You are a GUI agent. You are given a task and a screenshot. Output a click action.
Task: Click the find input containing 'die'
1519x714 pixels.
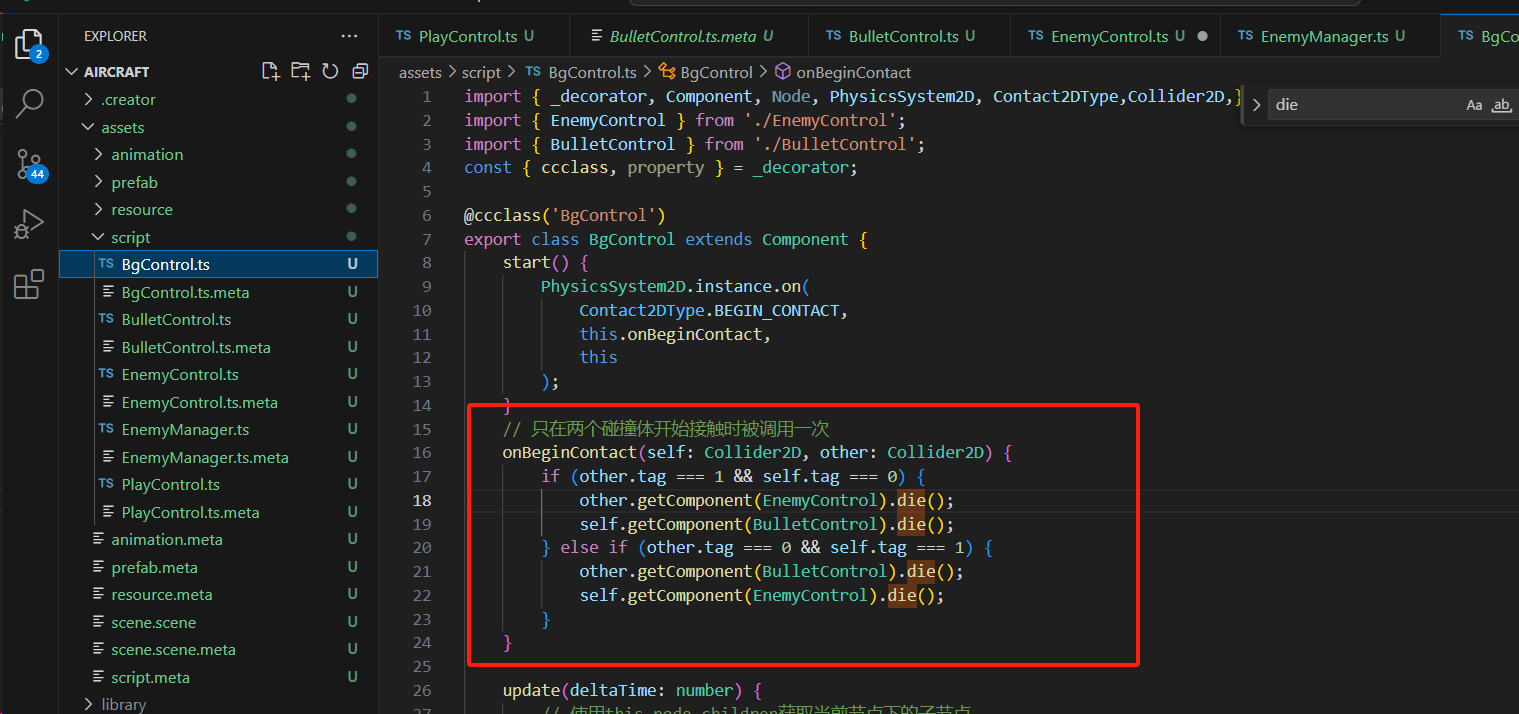(x=1363, y=105)
